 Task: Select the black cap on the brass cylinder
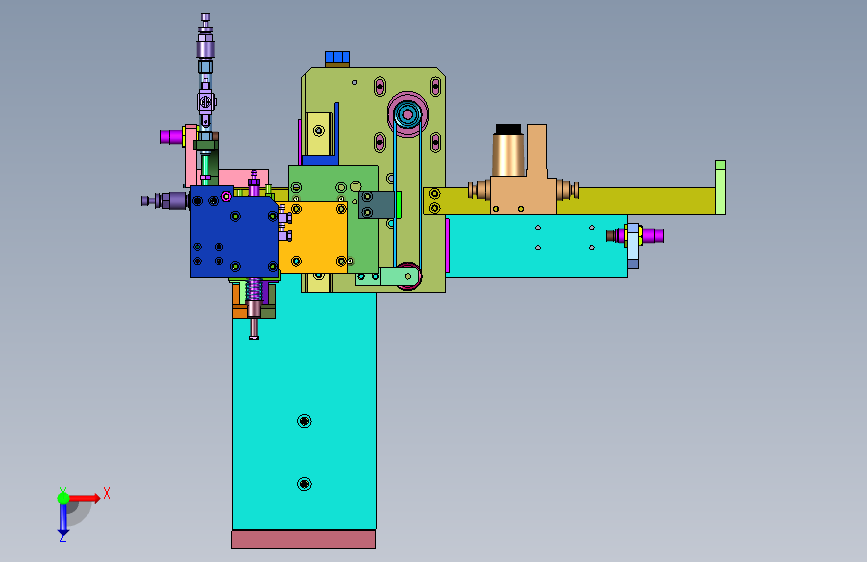[x=508, y=129]
